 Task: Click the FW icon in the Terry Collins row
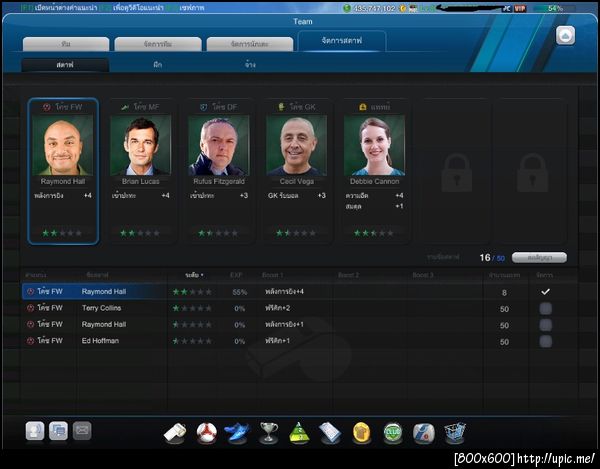[x=31, y=308]
